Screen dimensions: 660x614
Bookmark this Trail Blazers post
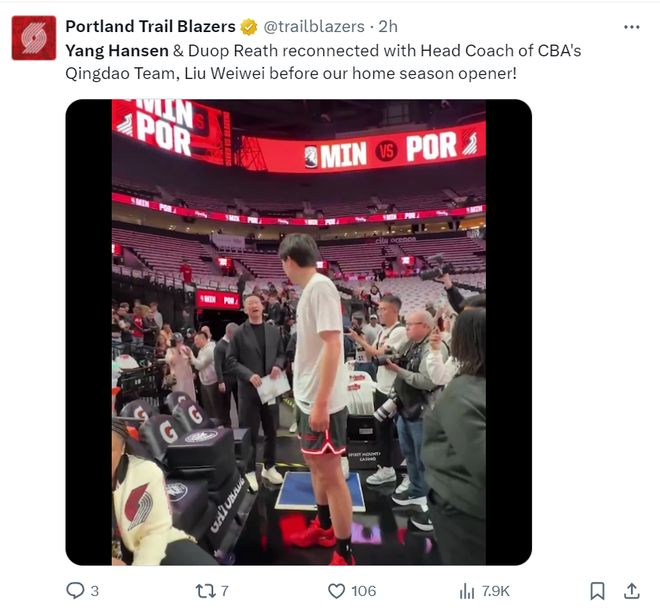pyautogui.click(x=597, y=590)
